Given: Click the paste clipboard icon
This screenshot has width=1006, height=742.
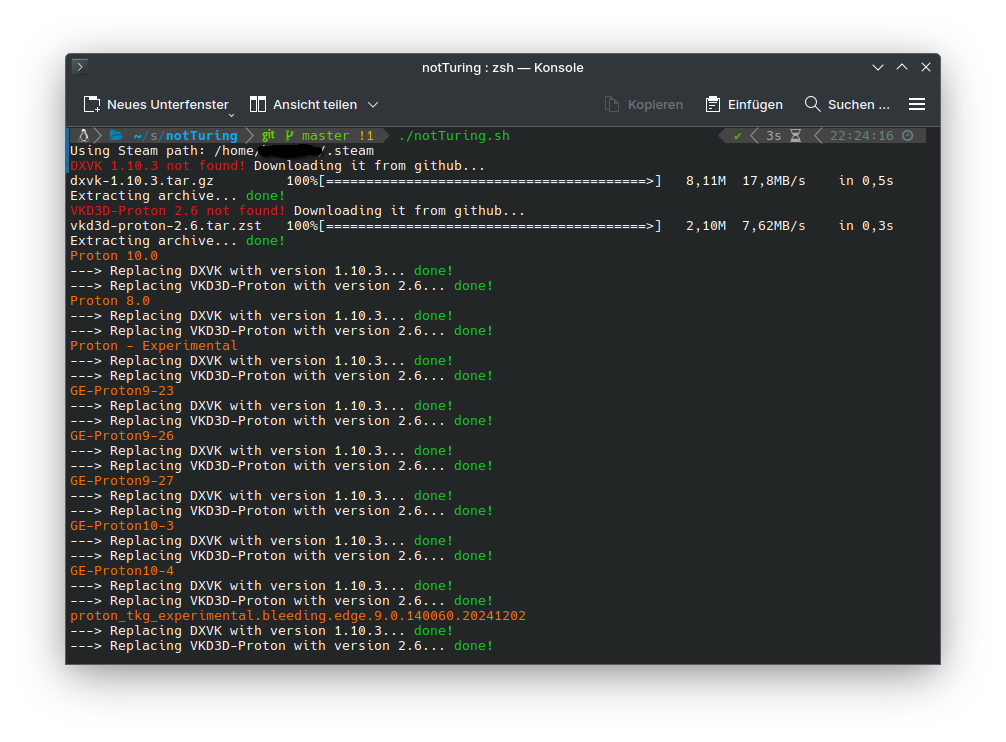Looking at the screenshot, I should [713, 105].
